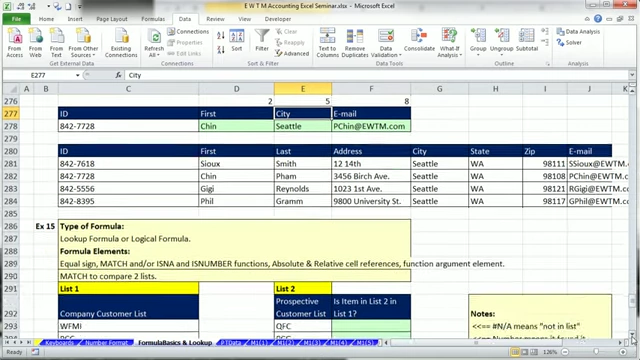Select cell containing Reynolds
The width and height of the screenshot is (640, 360).
pyautogui.click(x=303, y=189)
